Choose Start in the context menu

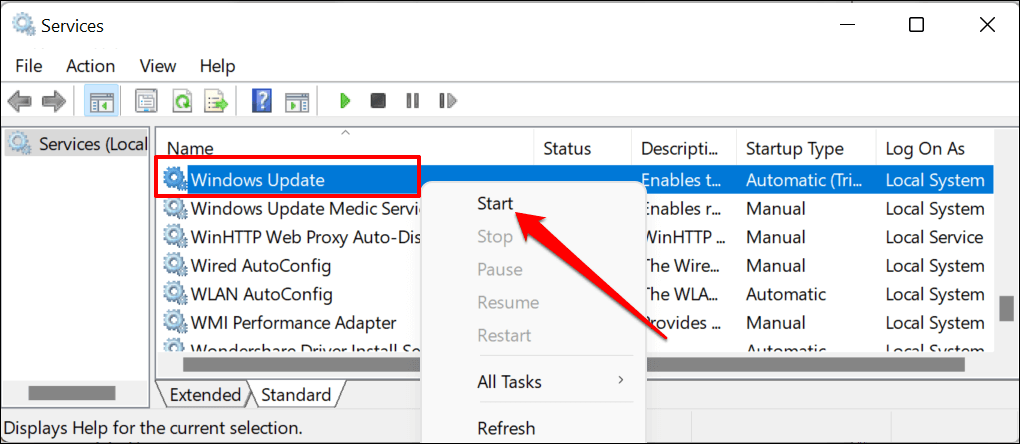point(495,204)
